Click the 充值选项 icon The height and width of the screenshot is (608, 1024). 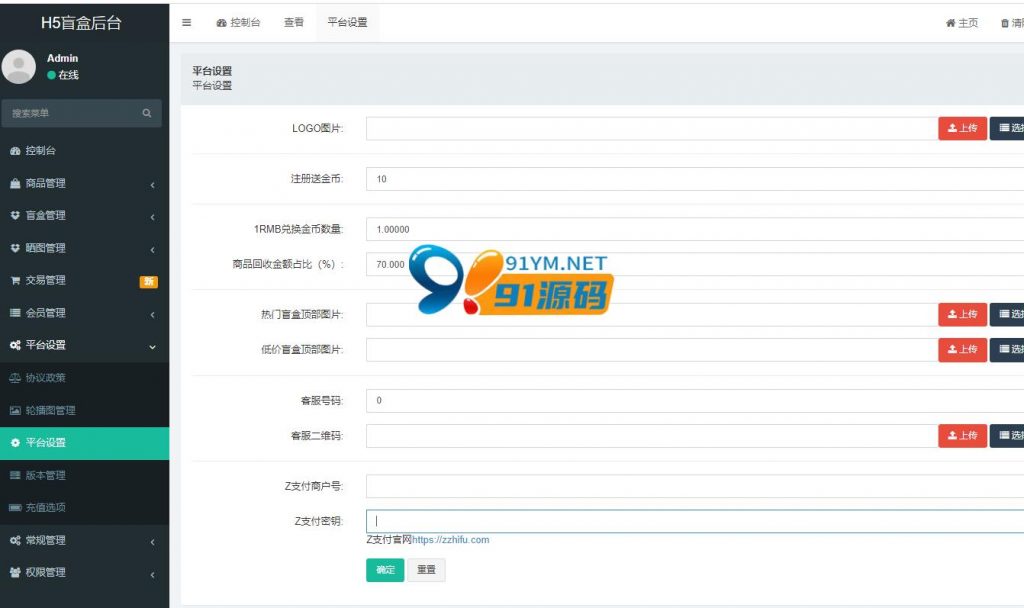[x=15, y=507]
